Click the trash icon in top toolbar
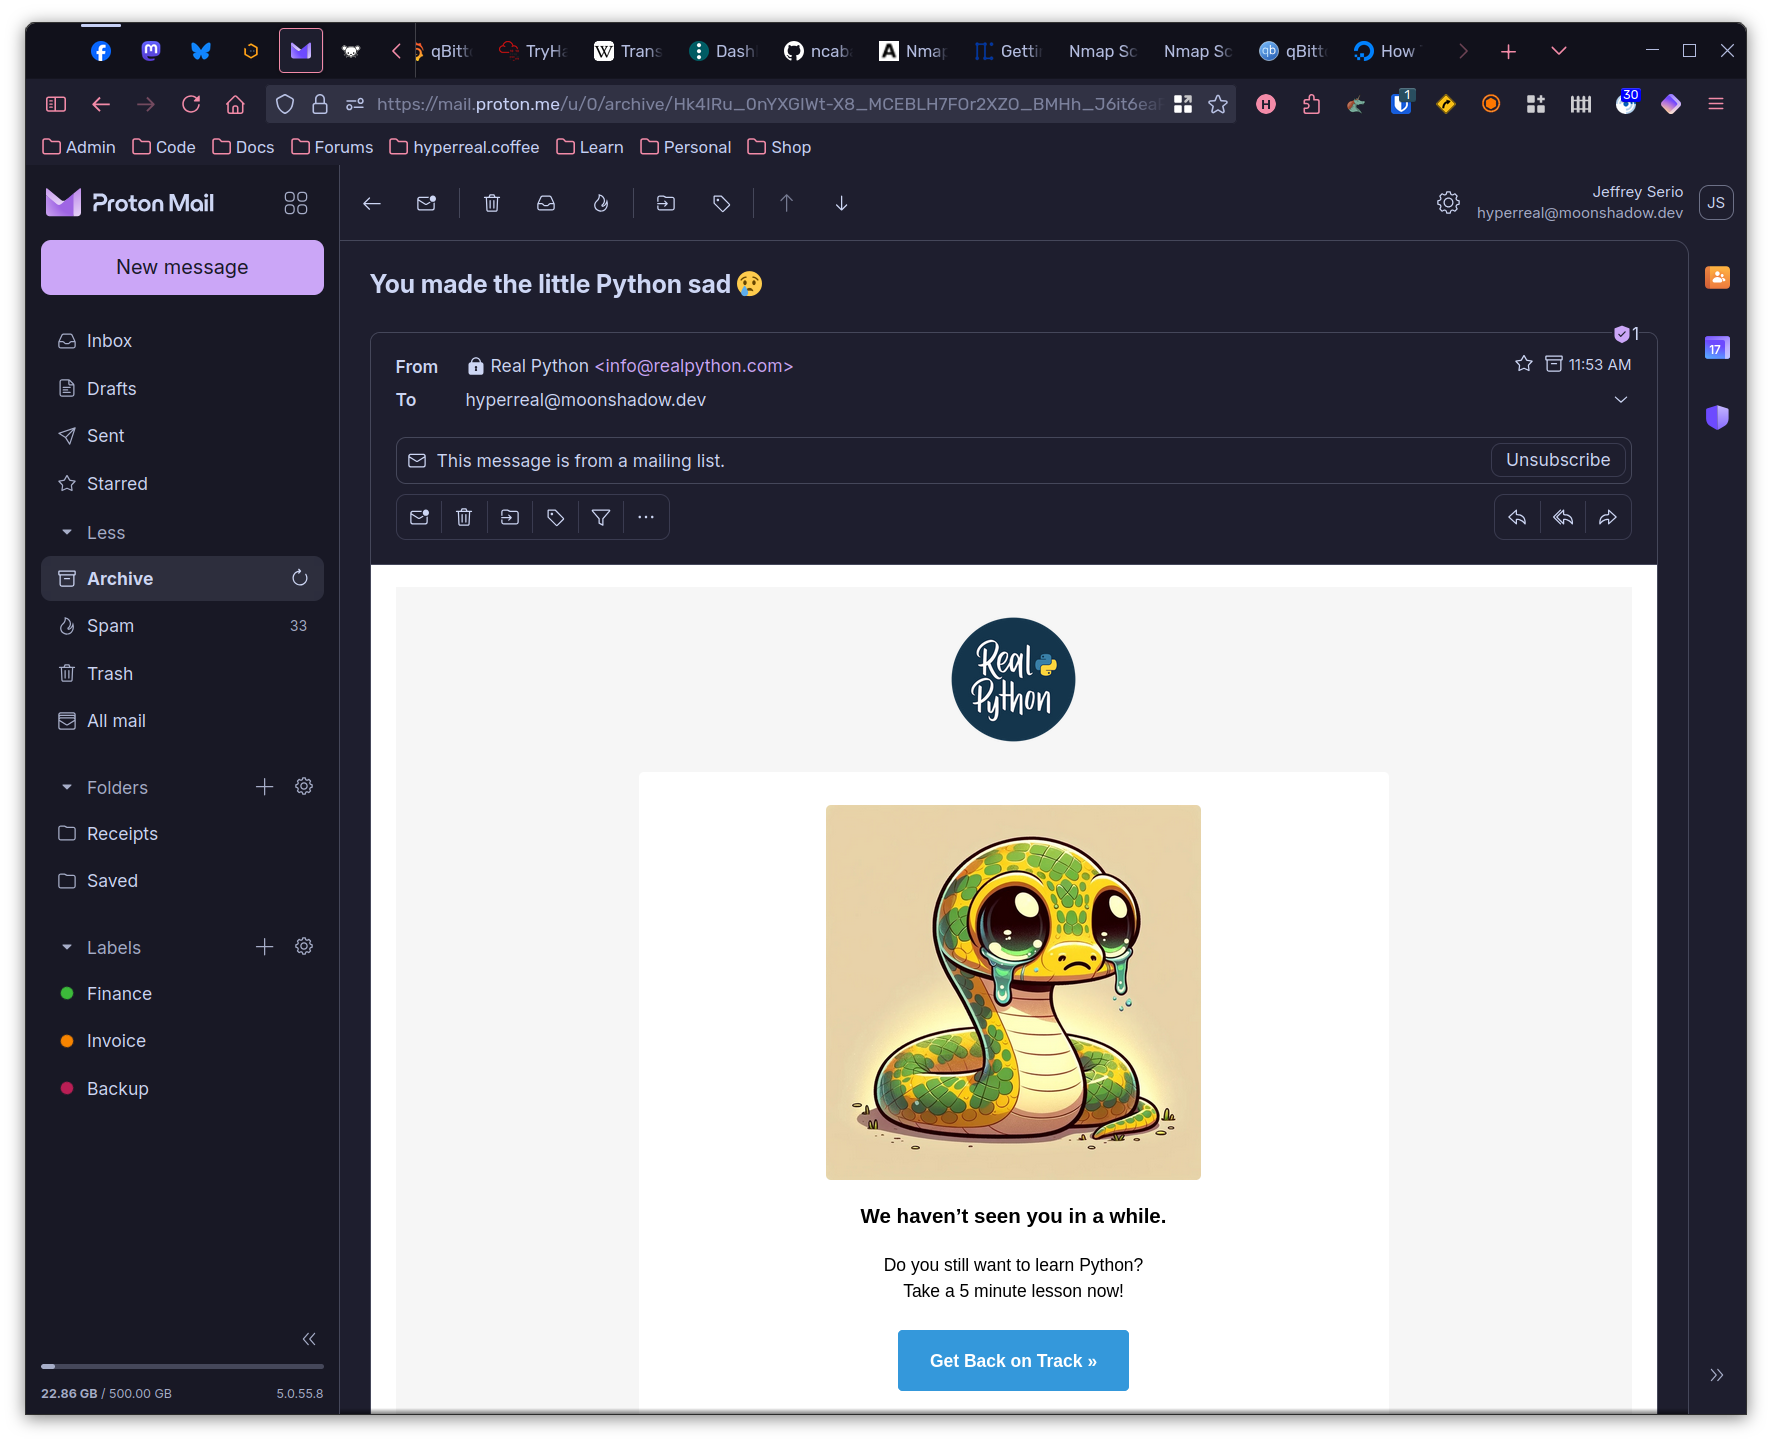 tap(491, 203)
